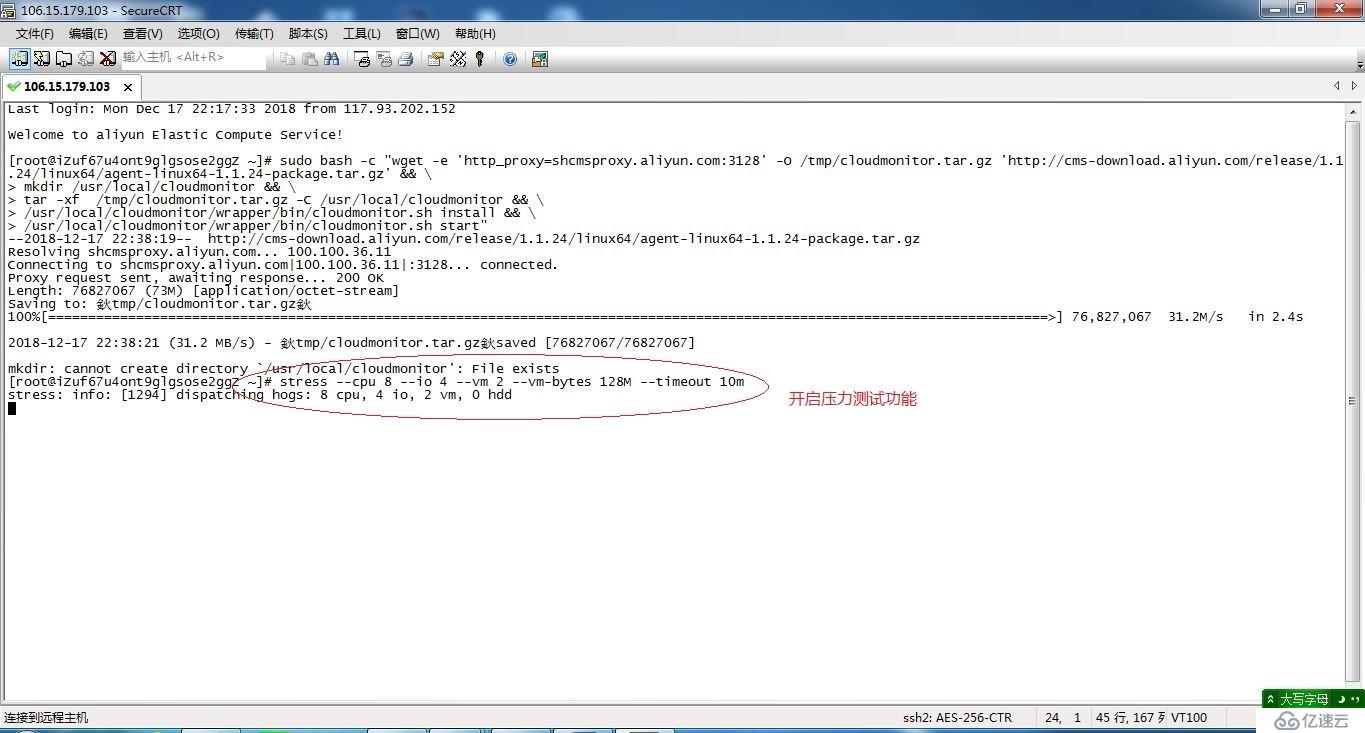This screenshot has height=733, width=1365.
Task: Click the terminal scrollbar up arrow
Action: [1355, 110]
